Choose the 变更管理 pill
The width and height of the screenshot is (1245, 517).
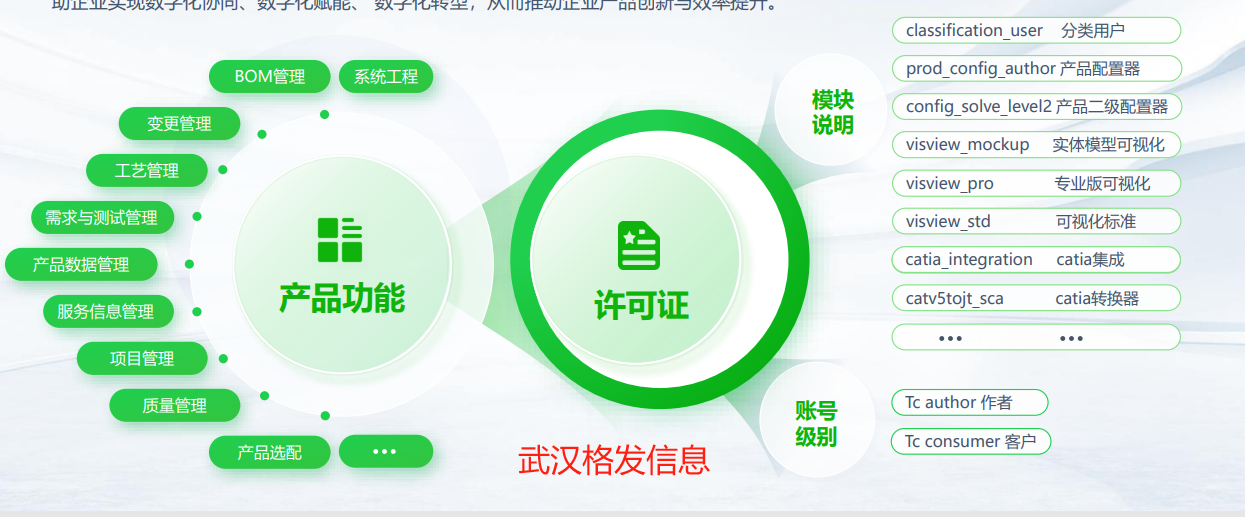coord(180,123)
